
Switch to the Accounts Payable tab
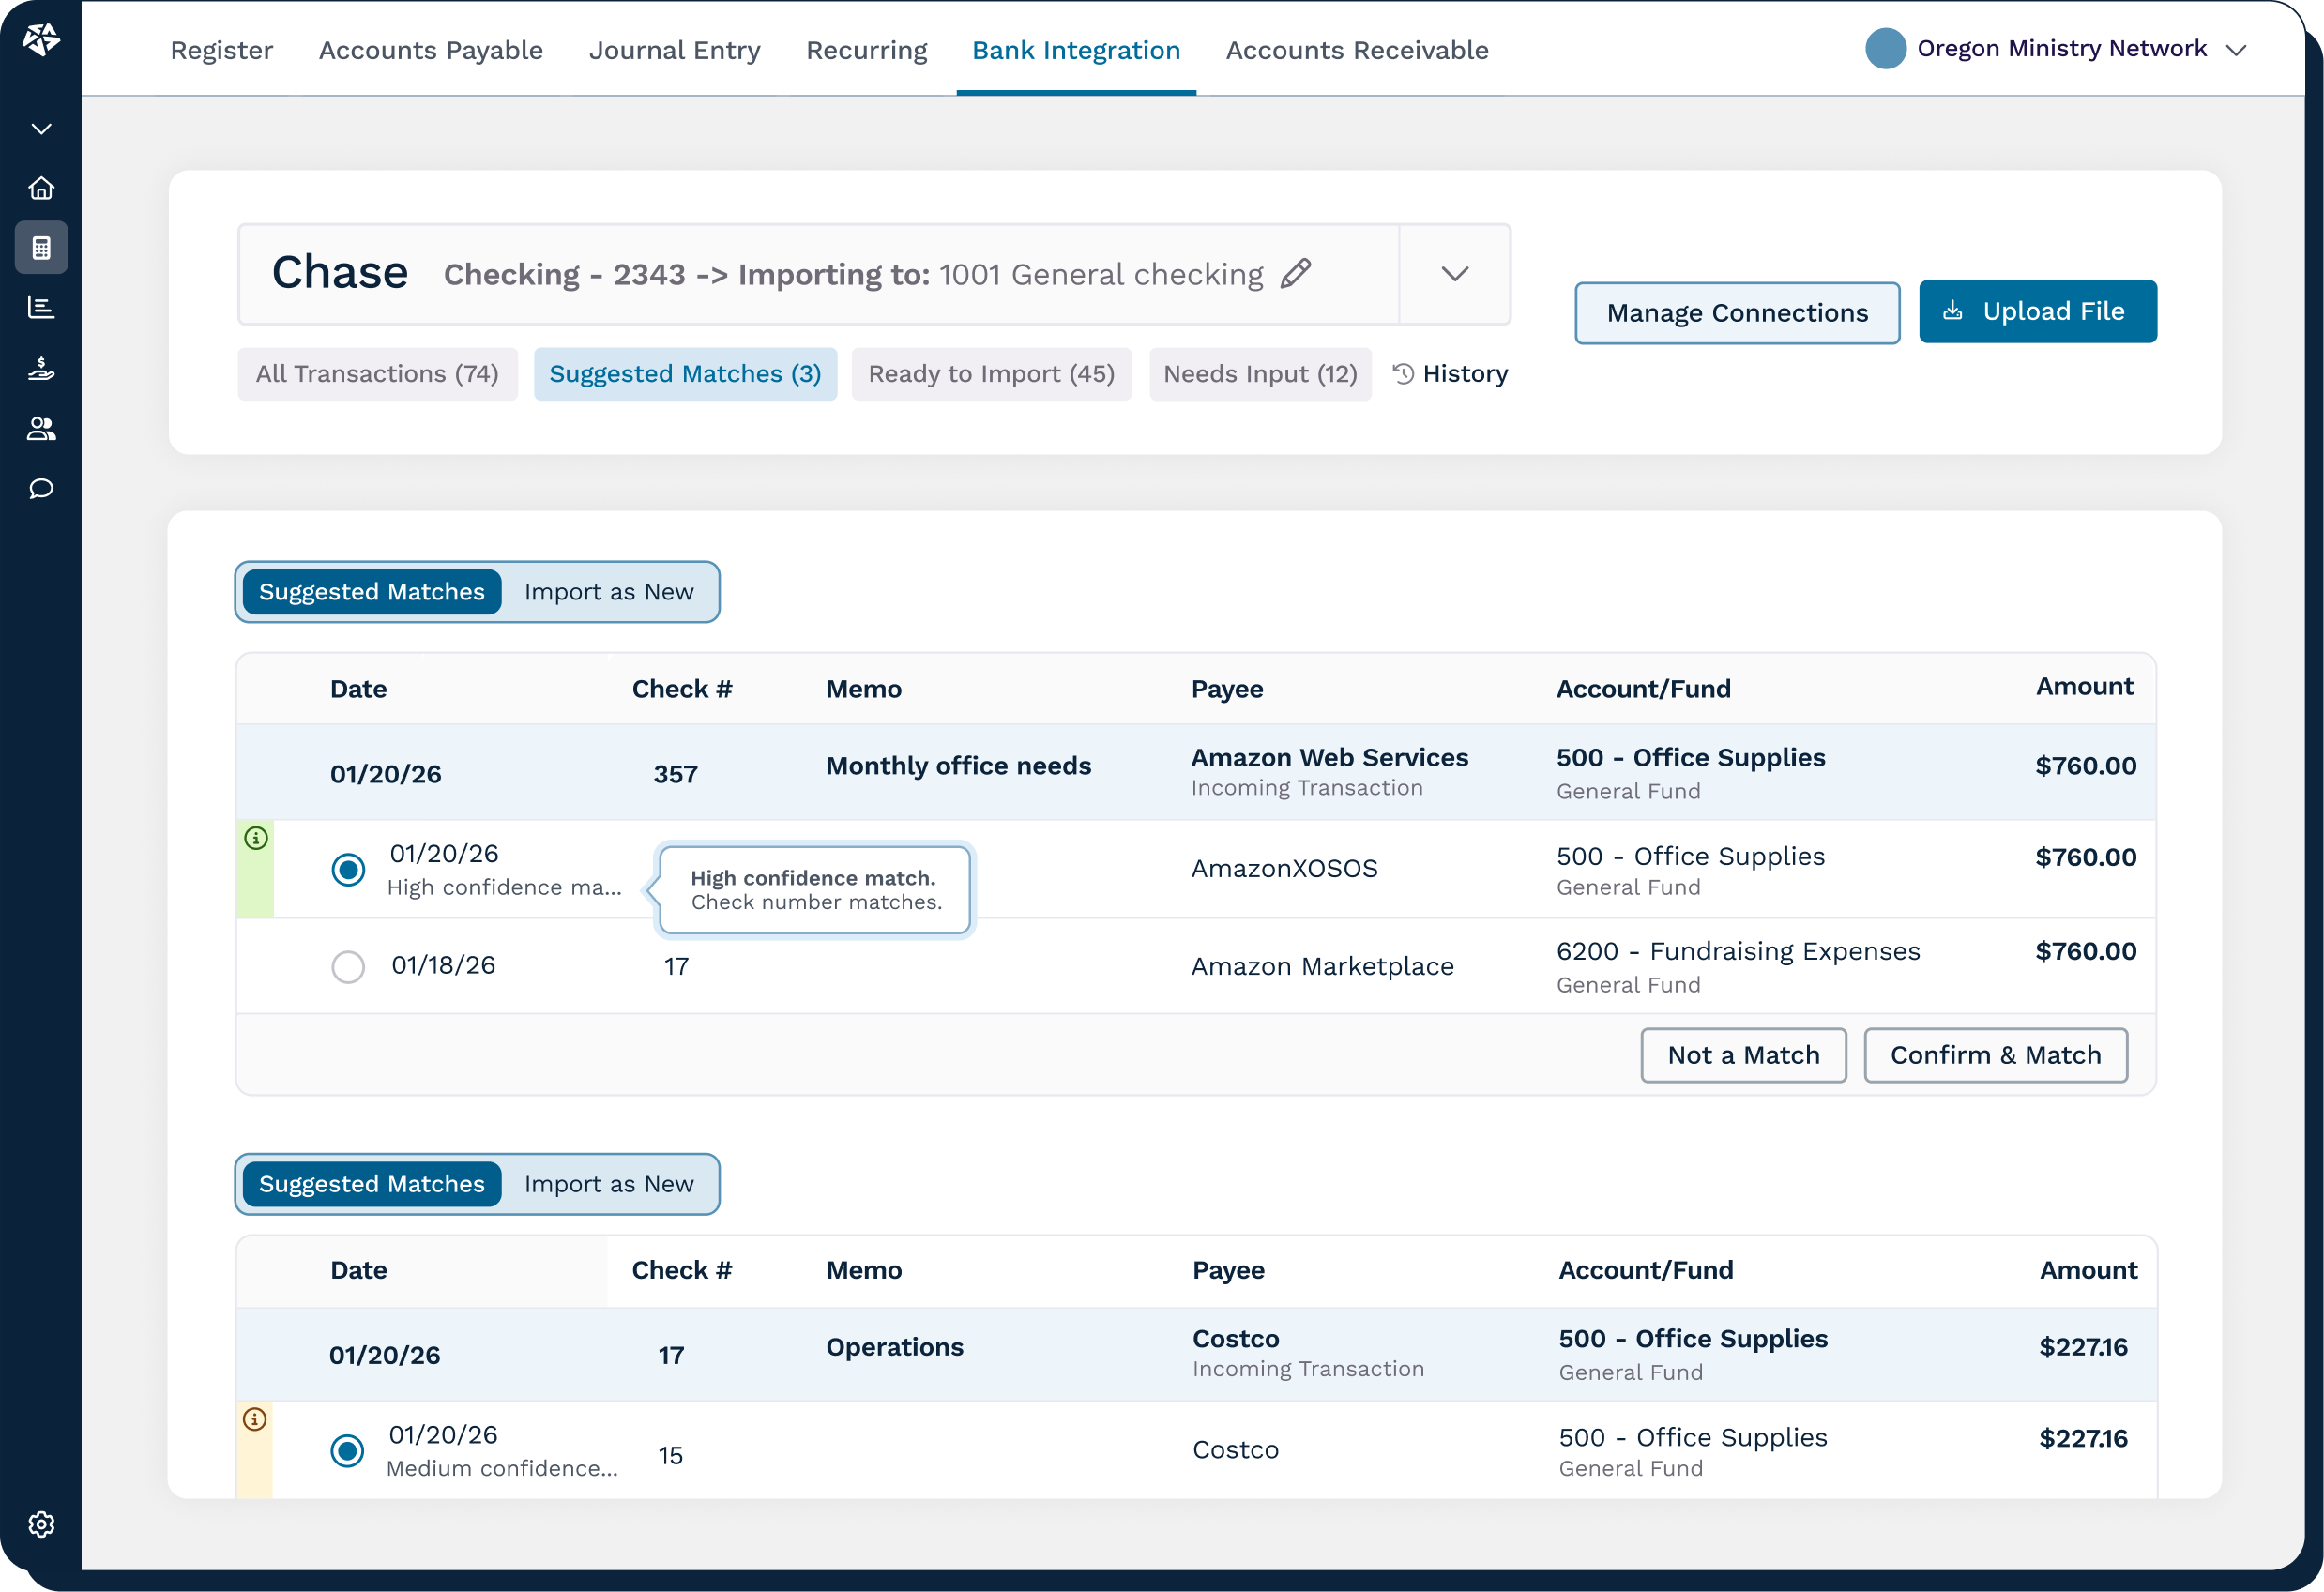pos(431,50)
